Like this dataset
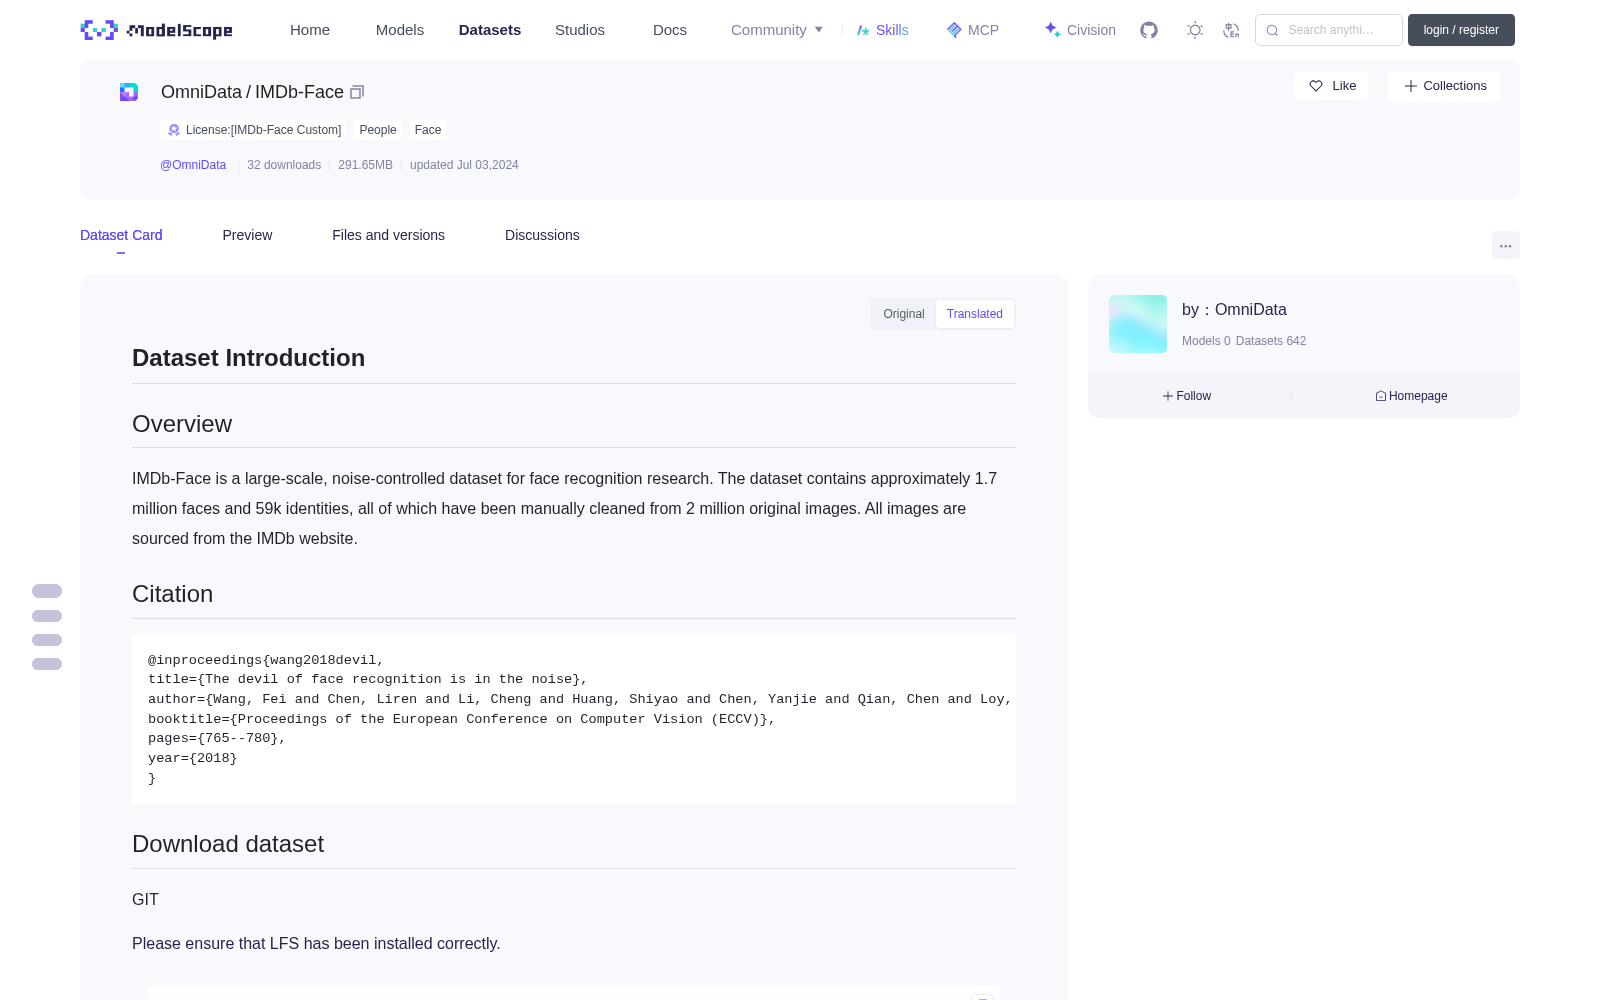 (x=1332, y=86)
